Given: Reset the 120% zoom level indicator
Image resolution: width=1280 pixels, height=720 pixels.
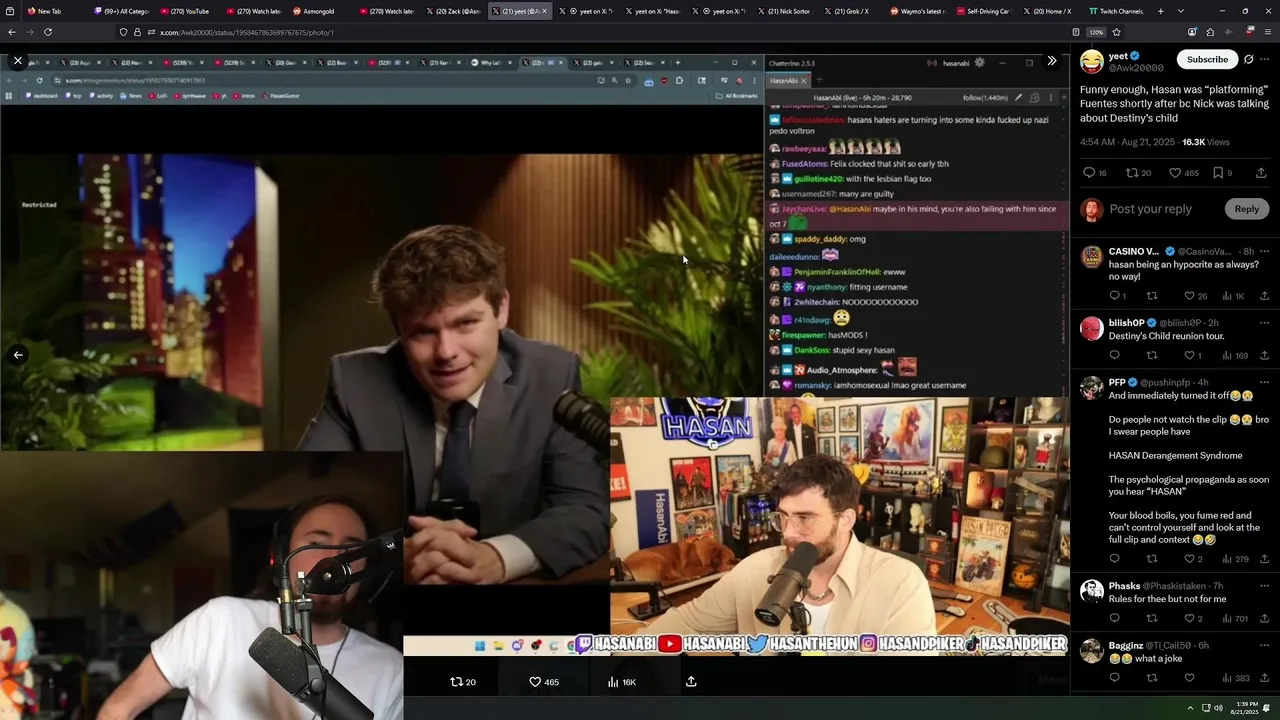Looking at the screenshot, I should tap(1096, 32).
